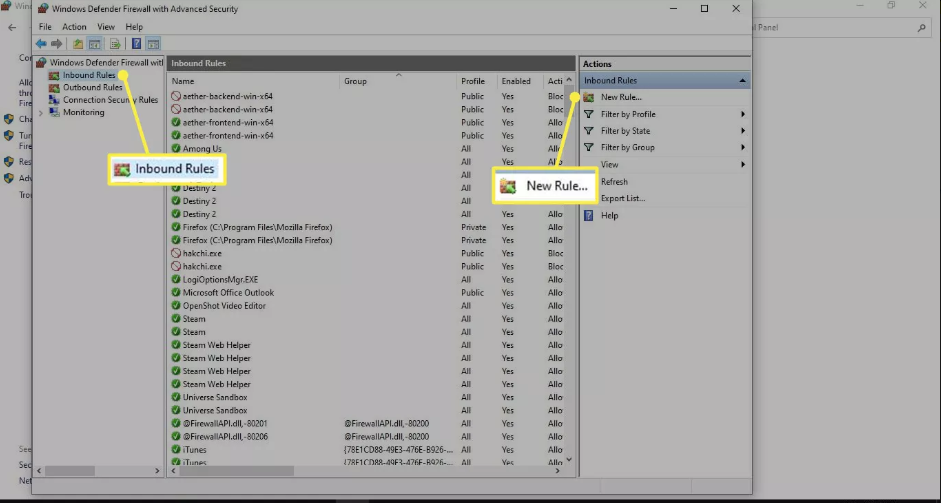
Task: Toggle the Show/Hide Action Pane toolbar icon
Action: pyautogui.click(x=154, y=44)
